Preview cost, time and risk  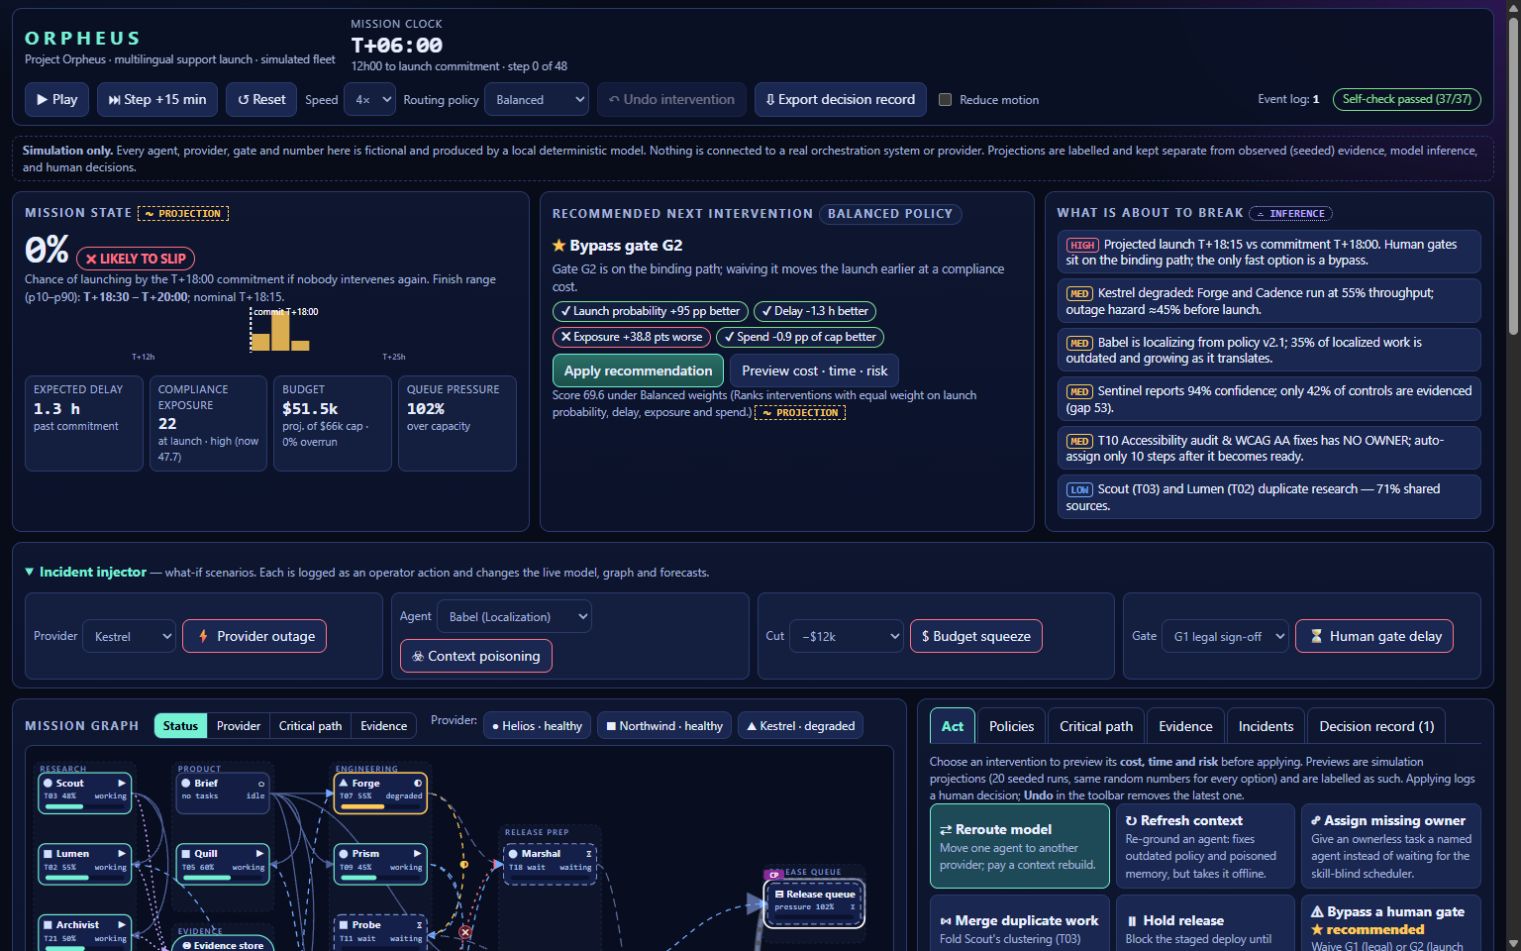[814, 370]
